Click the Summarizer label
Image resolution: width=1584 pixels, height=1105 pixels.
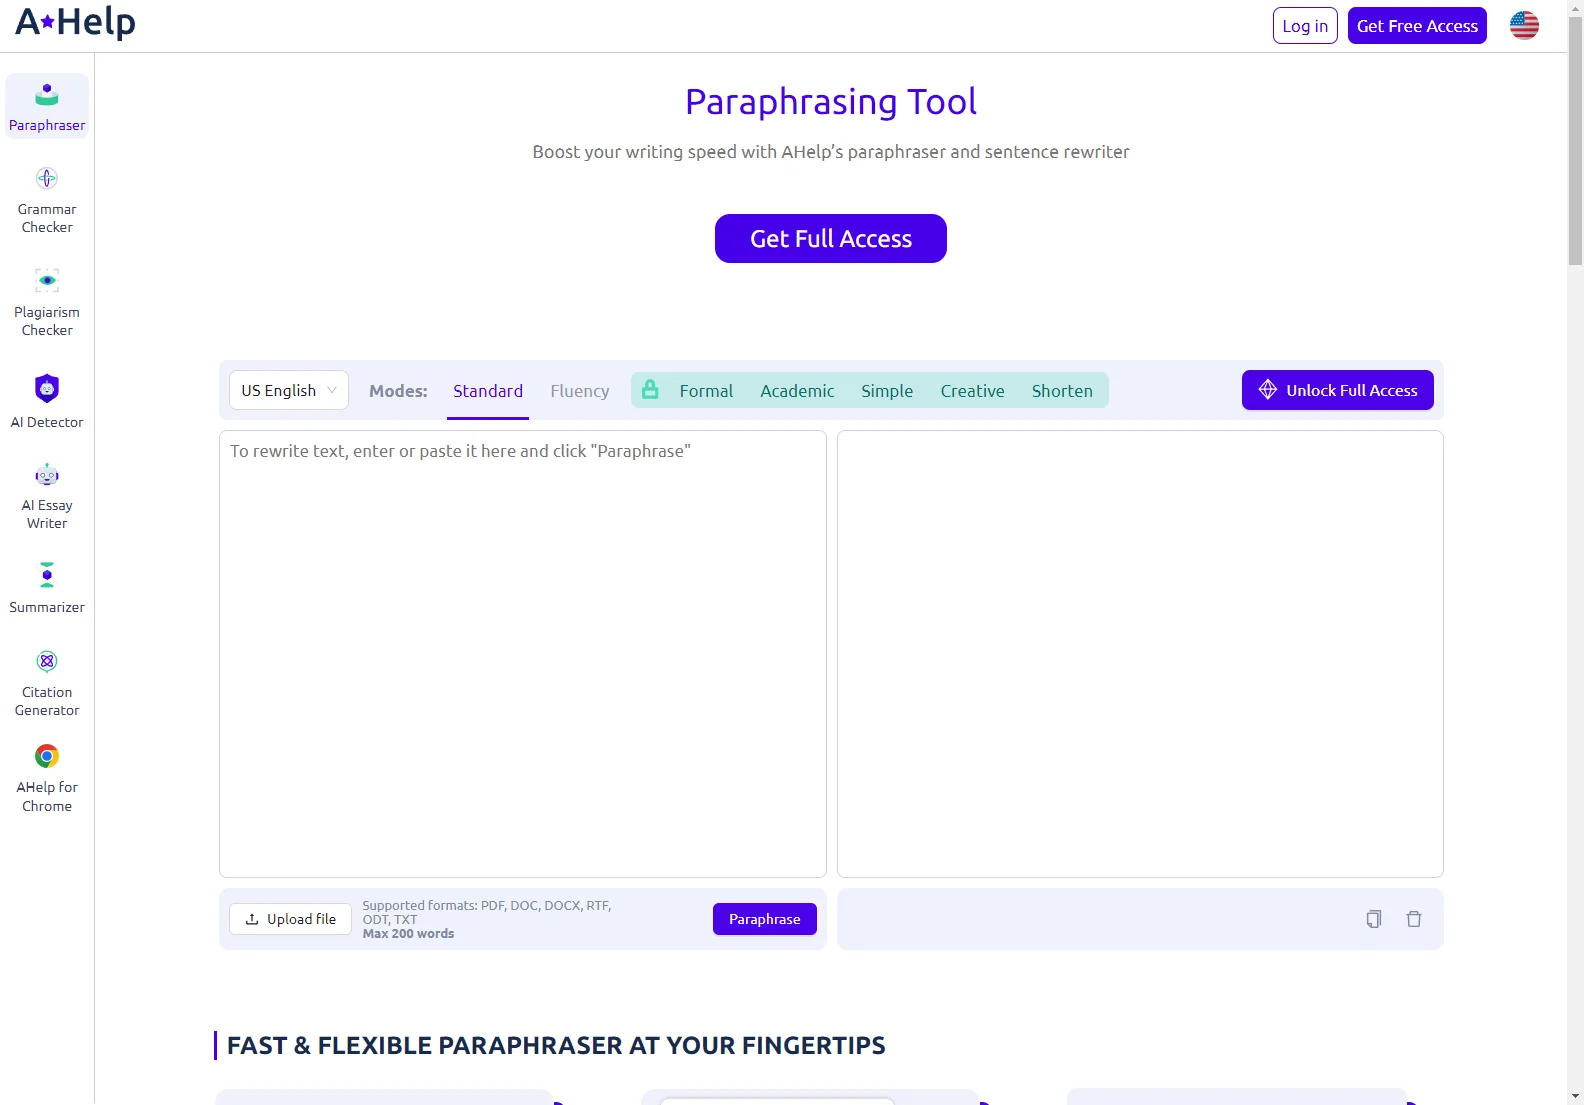coord(47,607)
